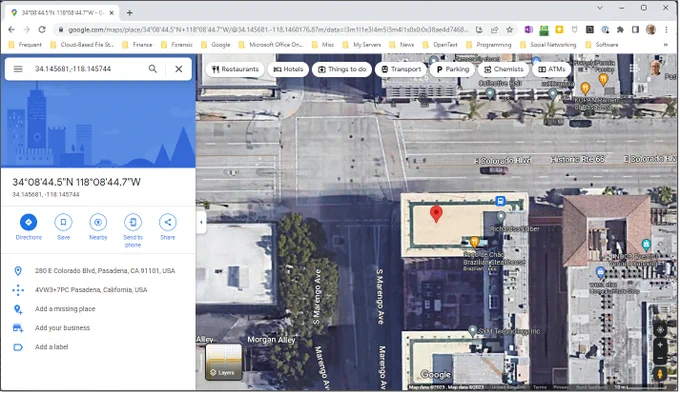Viewport: 680px width, 394px height.
Task: Open the Social Networking bookmarks folder
Action: pos(548,45)
